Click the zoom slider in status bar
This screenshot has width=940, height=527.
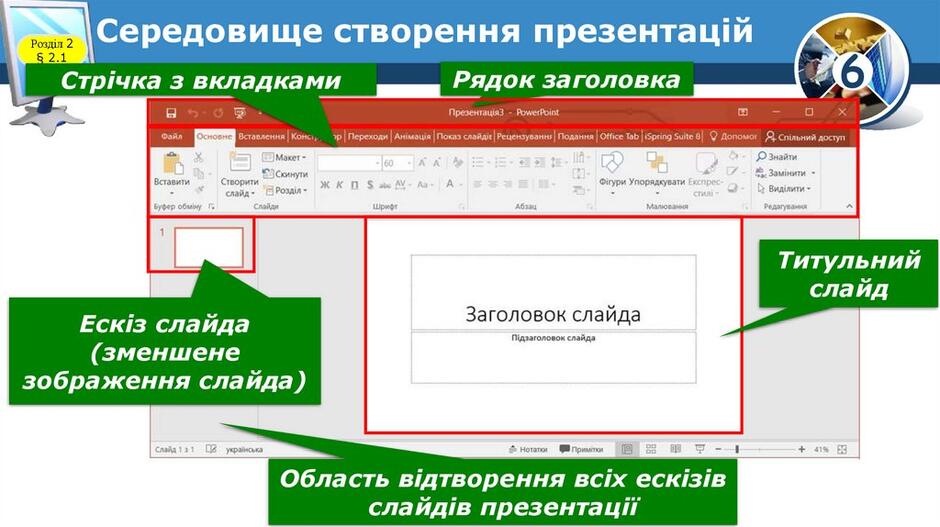coord(760,449)
